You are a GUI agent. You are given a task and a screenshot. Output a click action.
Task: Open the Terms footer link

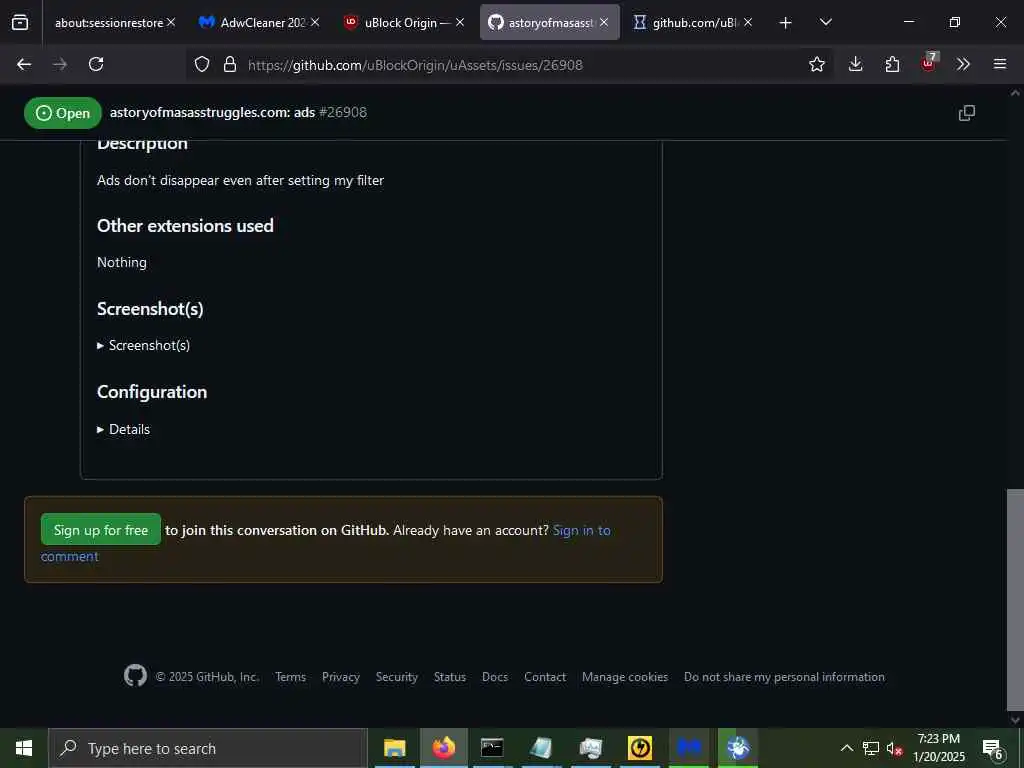[x=290, y=677]
